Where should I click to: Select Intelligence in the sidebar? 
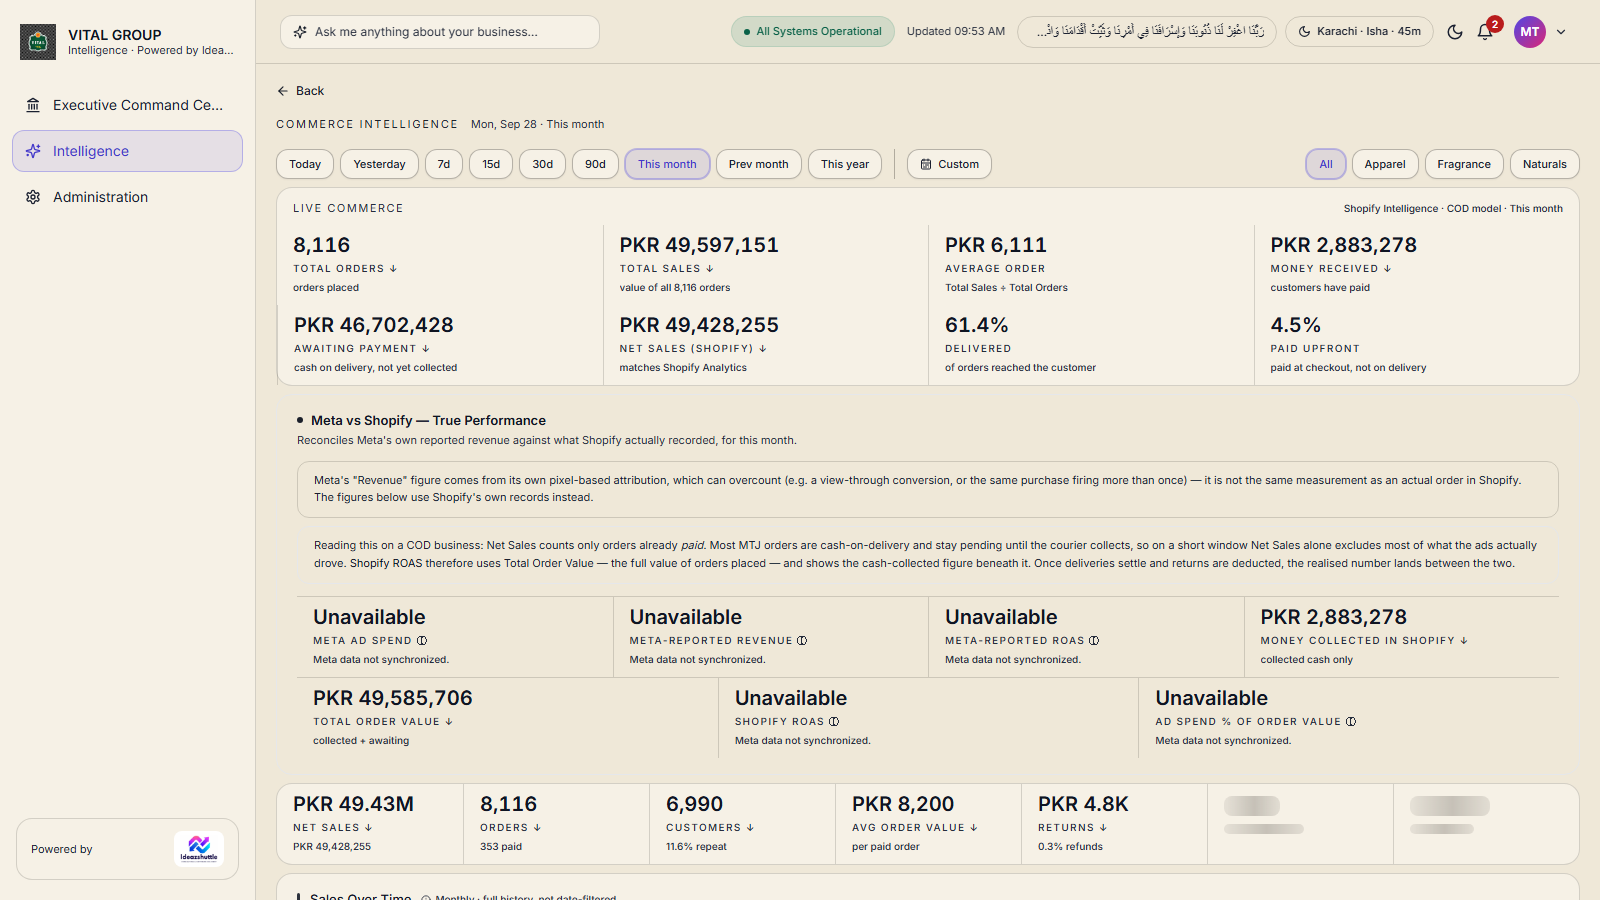tap(127, 151)
